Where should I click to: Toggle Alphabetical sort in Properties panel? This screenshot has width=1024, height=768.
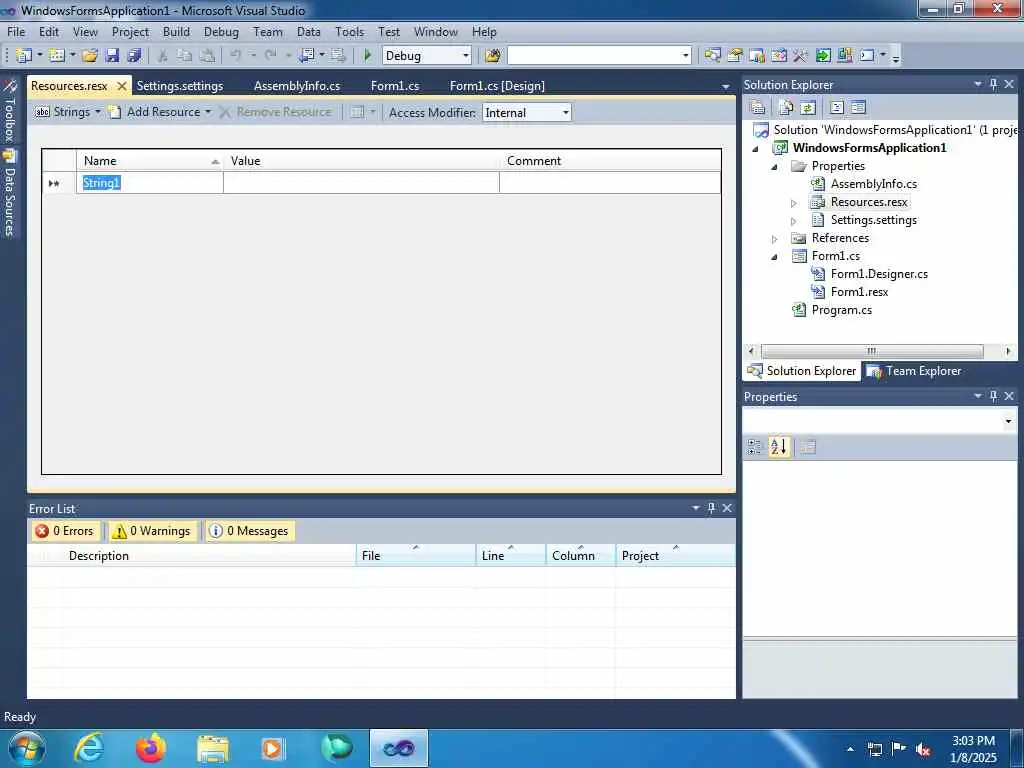[x=778, y=447]
